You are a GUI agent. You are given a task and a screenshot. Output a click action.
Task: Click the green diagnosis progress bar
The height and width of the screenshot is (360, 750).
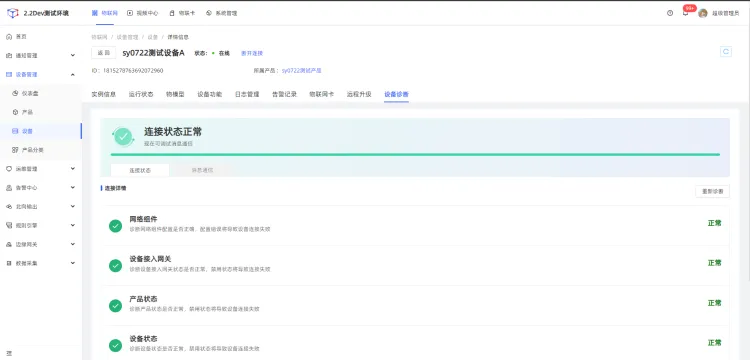(415, 154)
